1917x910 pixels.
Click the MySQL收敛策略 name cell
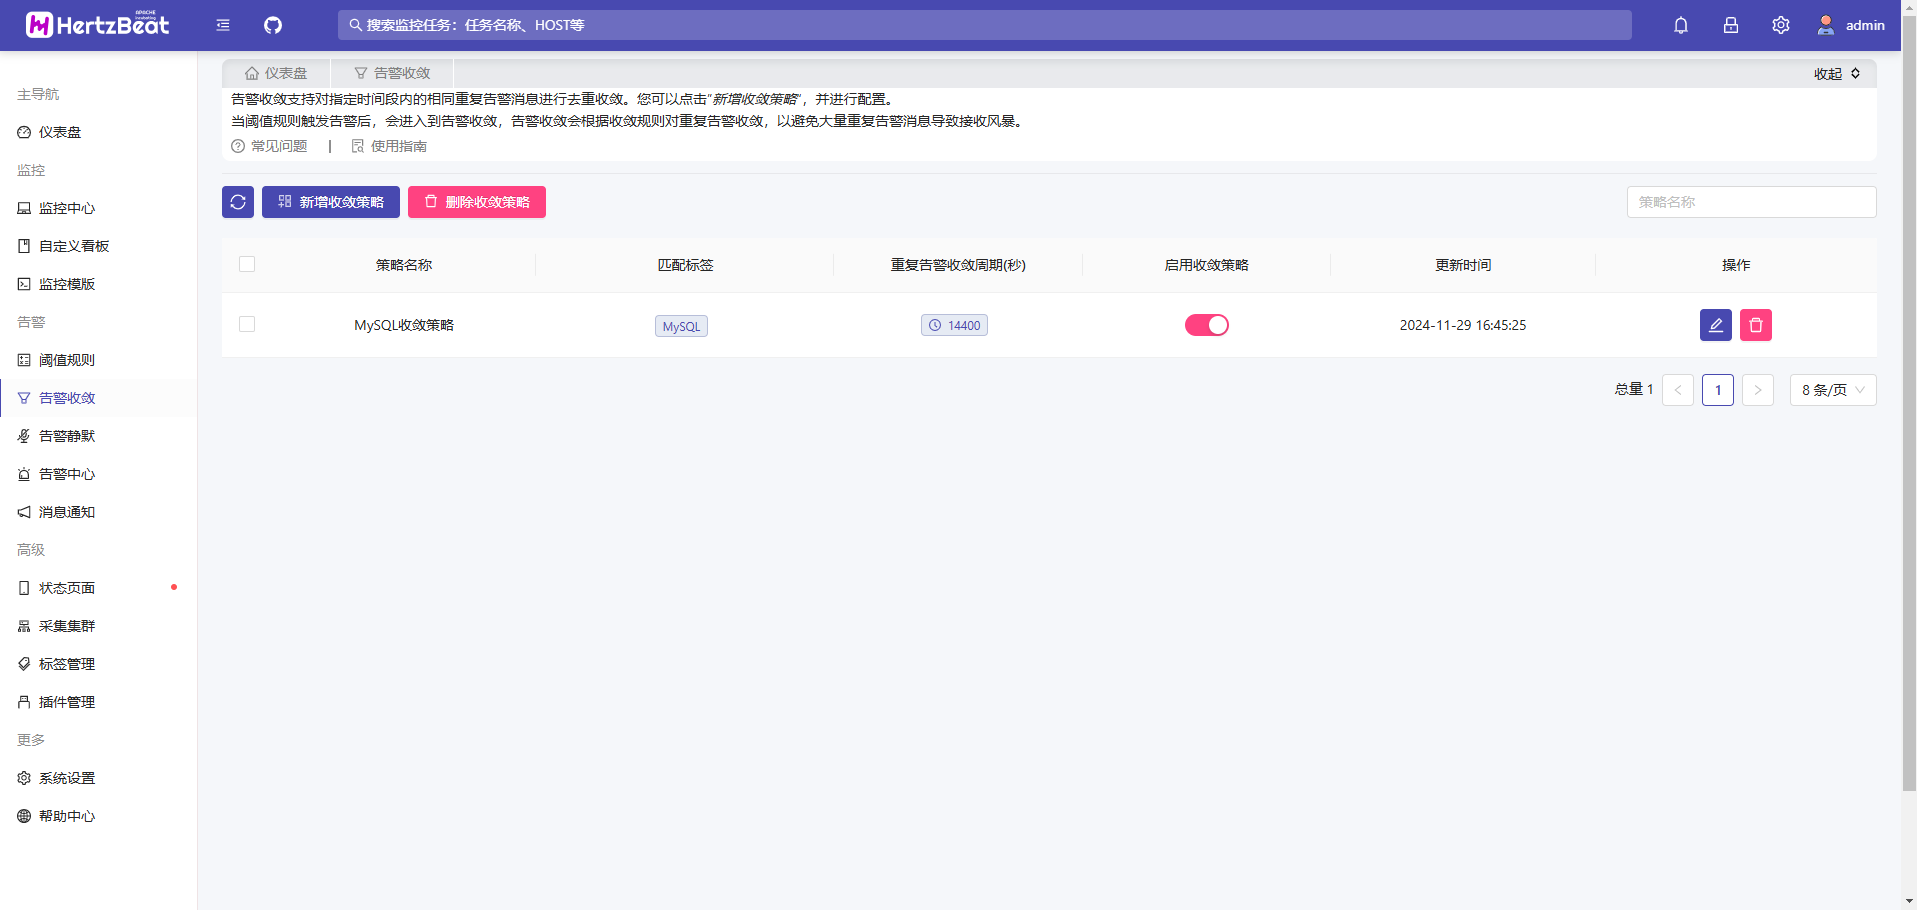[404, 325]
